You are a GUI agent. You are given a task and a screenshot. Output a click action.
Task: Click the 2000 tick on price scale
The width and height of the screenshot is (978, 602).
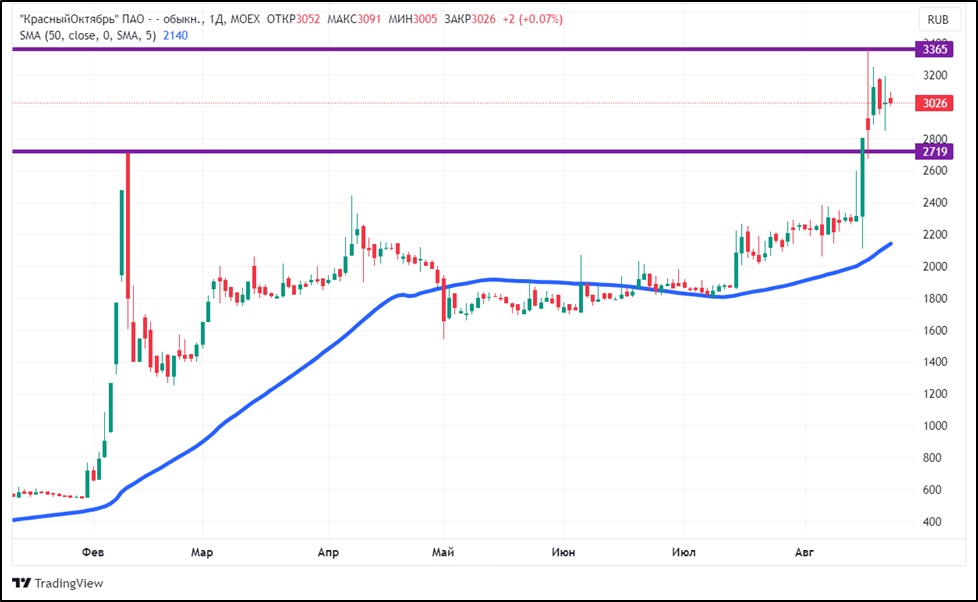pos(936,267)
